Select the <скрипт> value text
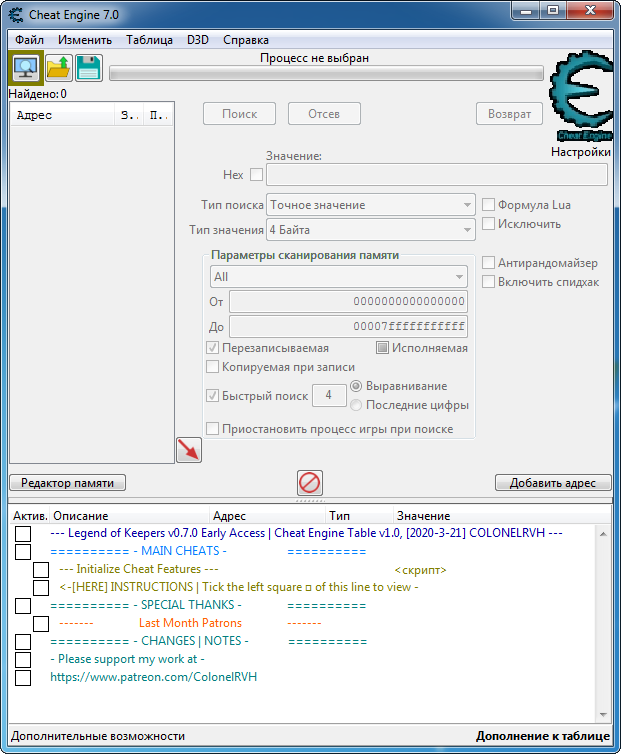The image size is (621, 754). pos(420,570)
